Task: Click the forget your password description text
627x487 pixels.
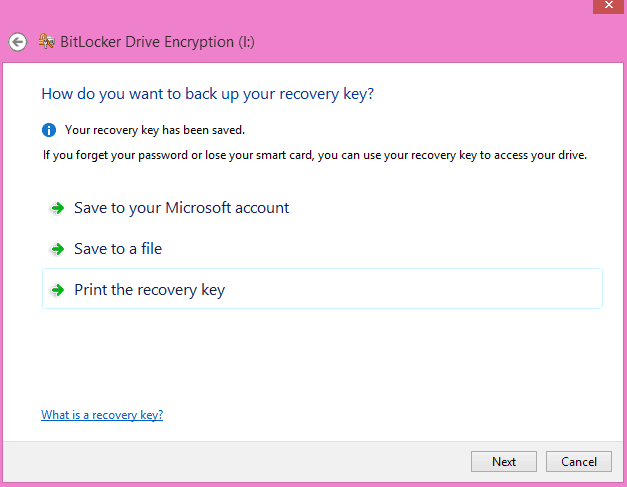Action: click(x=315, y=155)
